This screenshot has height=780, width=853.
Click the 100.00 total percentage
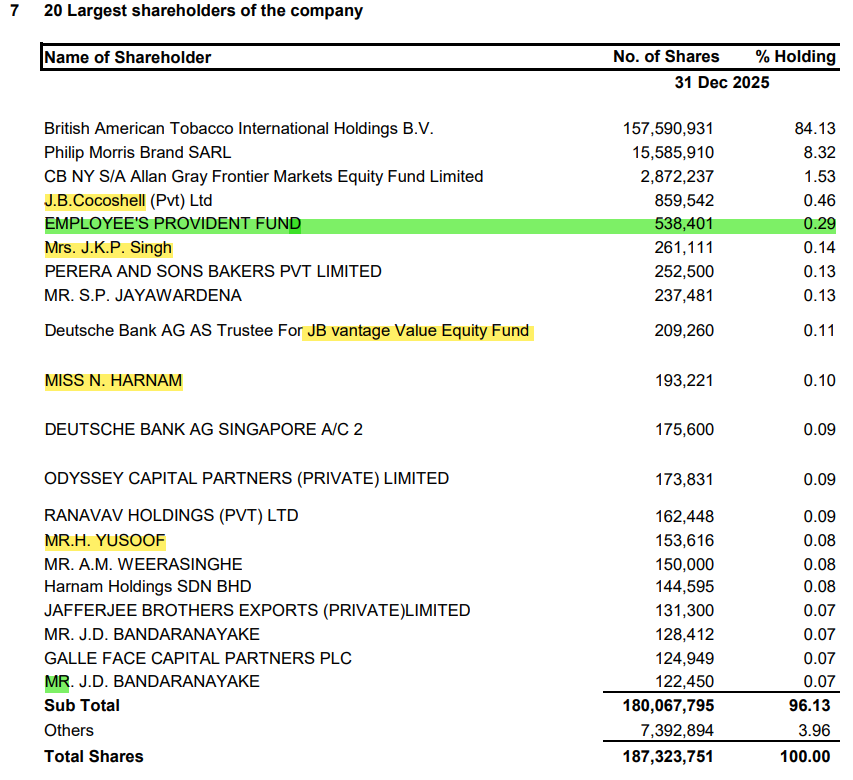805,757
